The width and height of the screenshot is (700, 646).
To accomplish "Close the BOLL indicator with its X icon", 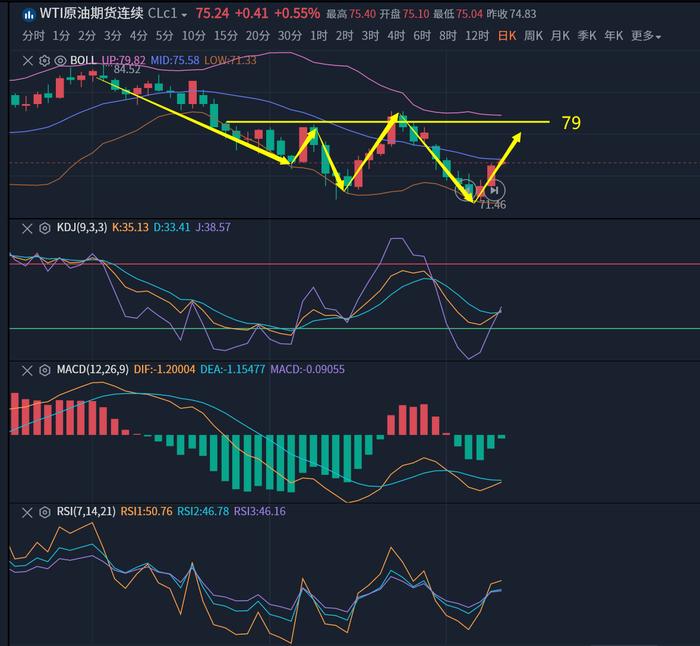I will (27, 60).
